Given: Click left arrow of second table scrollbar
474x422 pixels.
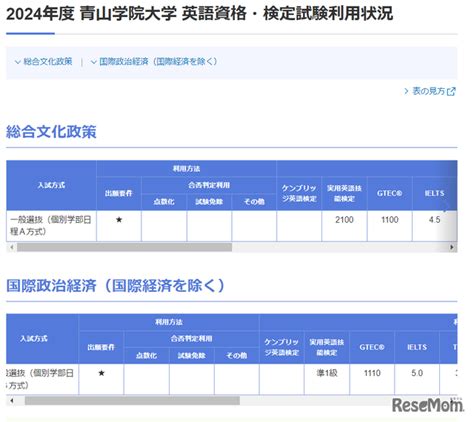Looking at the screenshot, I should pos(12,400).
